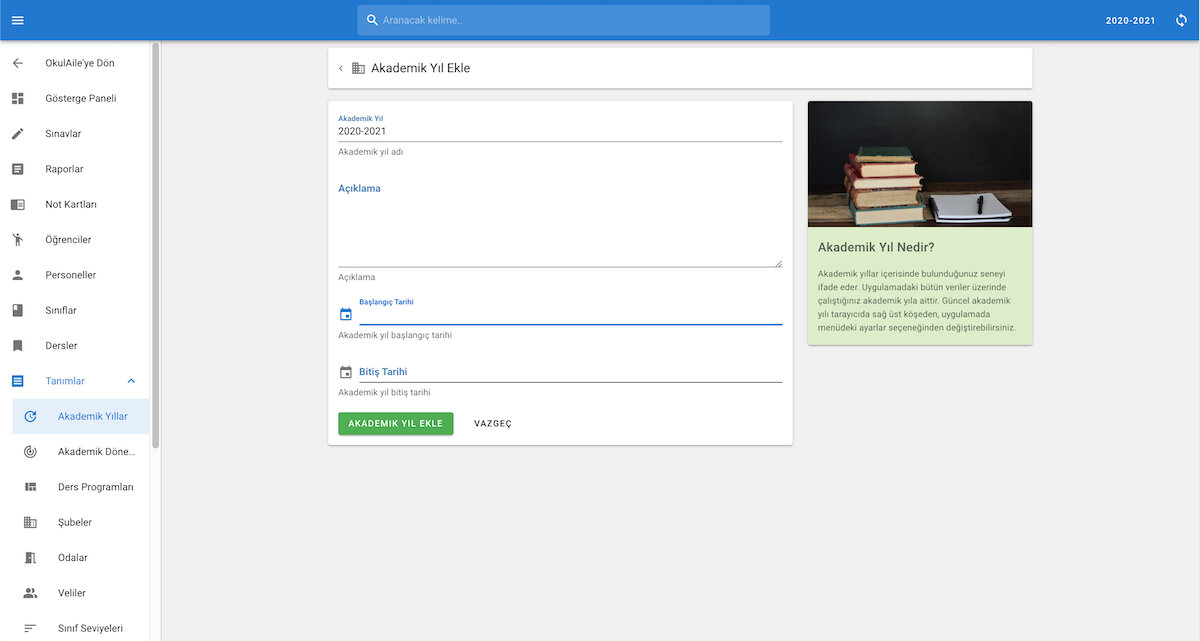Click the Not Kartları card icon
Screen dimensions: 1200x641
[17, 204]
